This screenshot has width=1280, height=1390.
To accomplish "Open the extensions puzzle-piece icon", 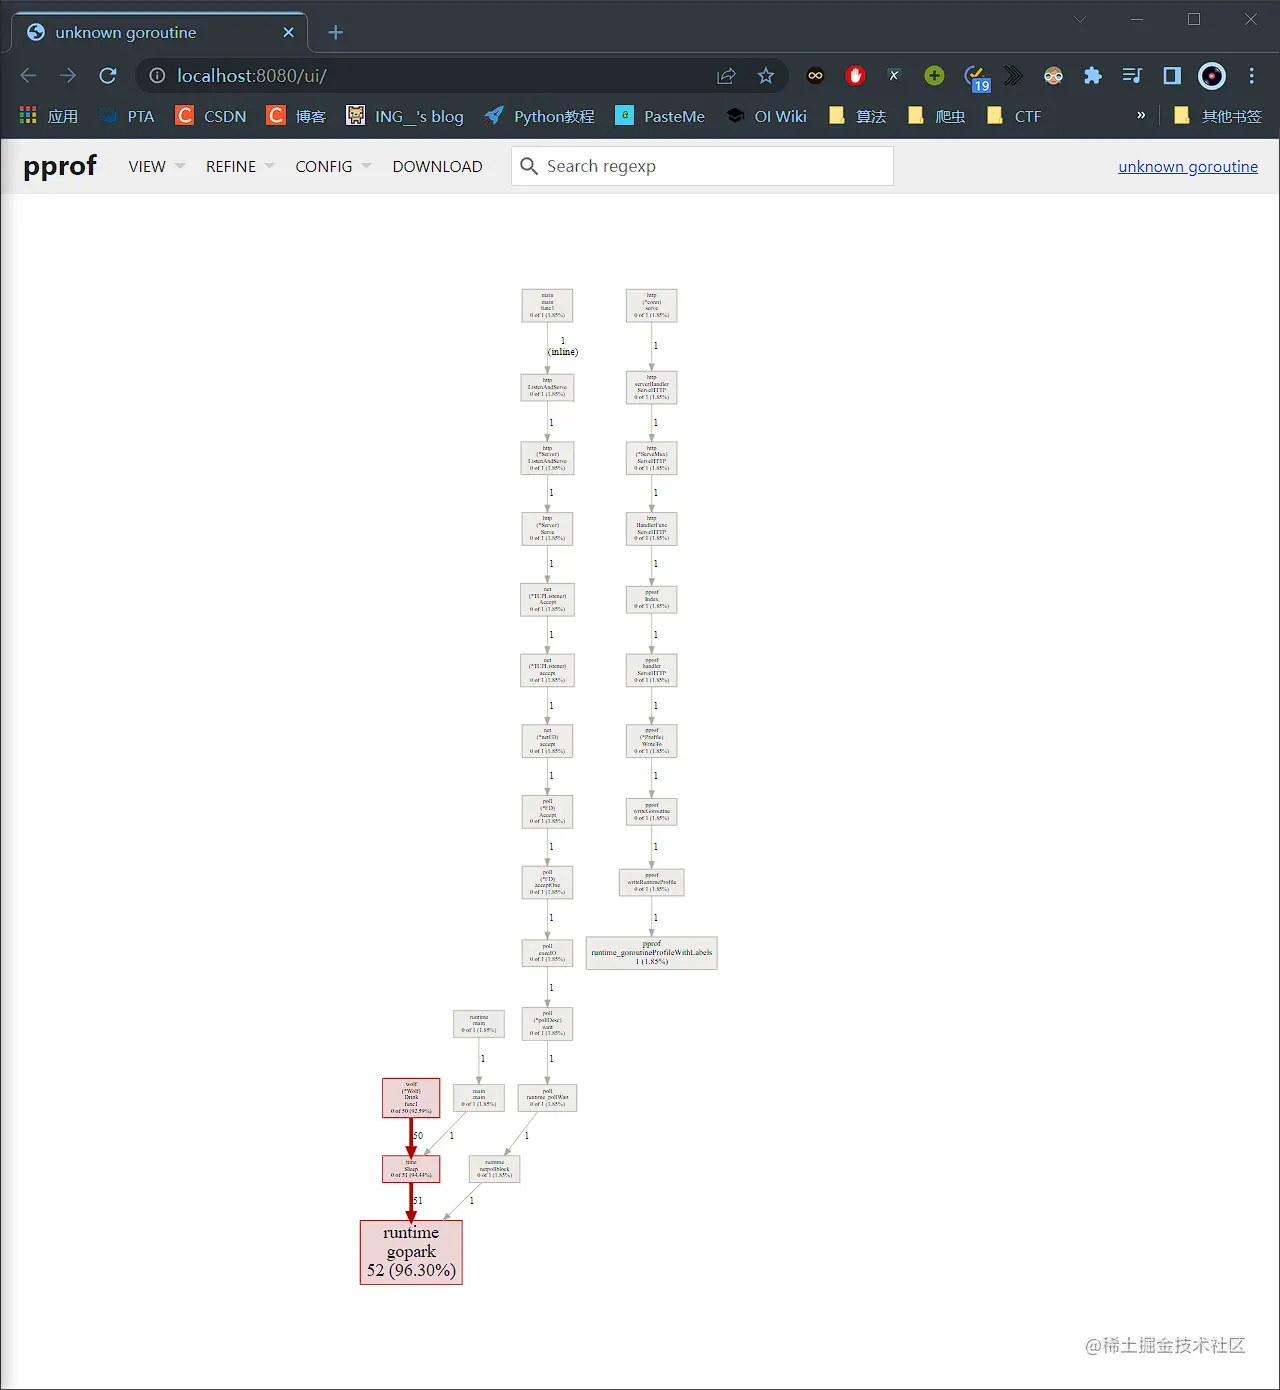I will (1093, 75).
